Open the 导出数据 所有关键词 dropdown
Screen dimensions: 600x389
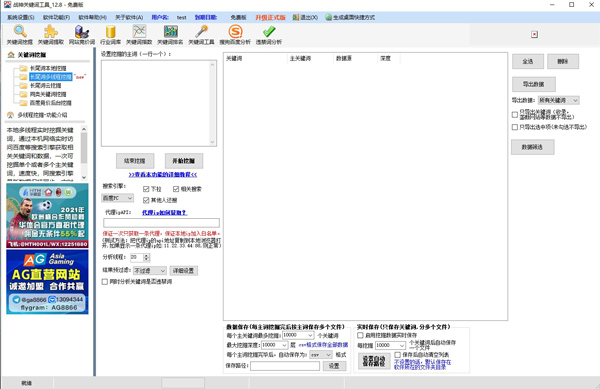pyautogui.click(x=558, y=100)
